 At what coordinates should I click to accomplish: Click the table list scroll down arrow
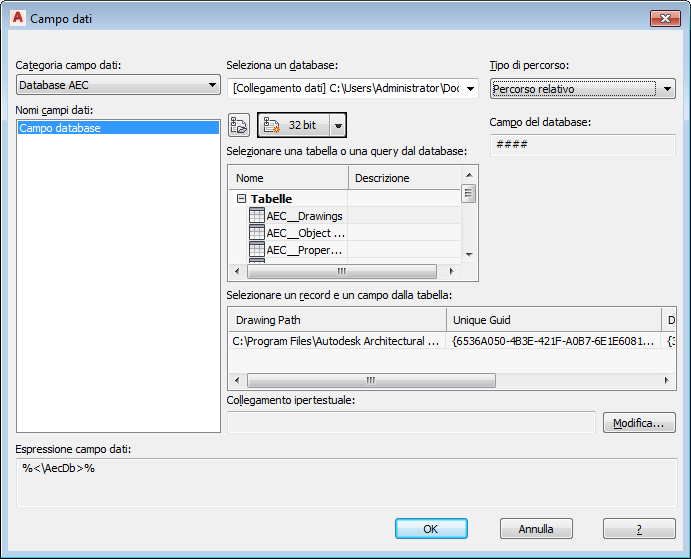[469, 254]
